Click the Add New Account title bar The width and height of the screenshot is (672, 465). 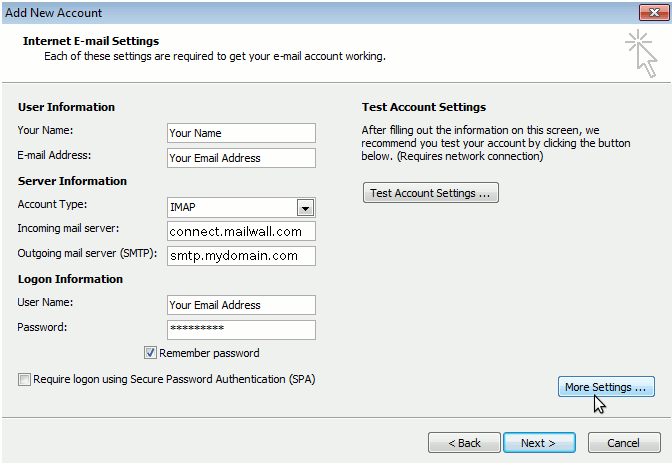pos(317,12)
